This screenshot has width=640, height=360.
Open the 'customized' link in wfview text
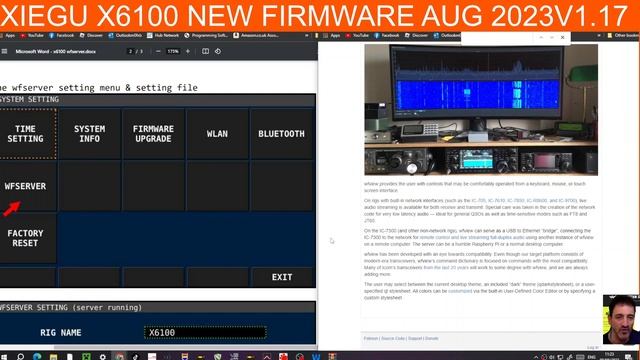click(460, 291)
